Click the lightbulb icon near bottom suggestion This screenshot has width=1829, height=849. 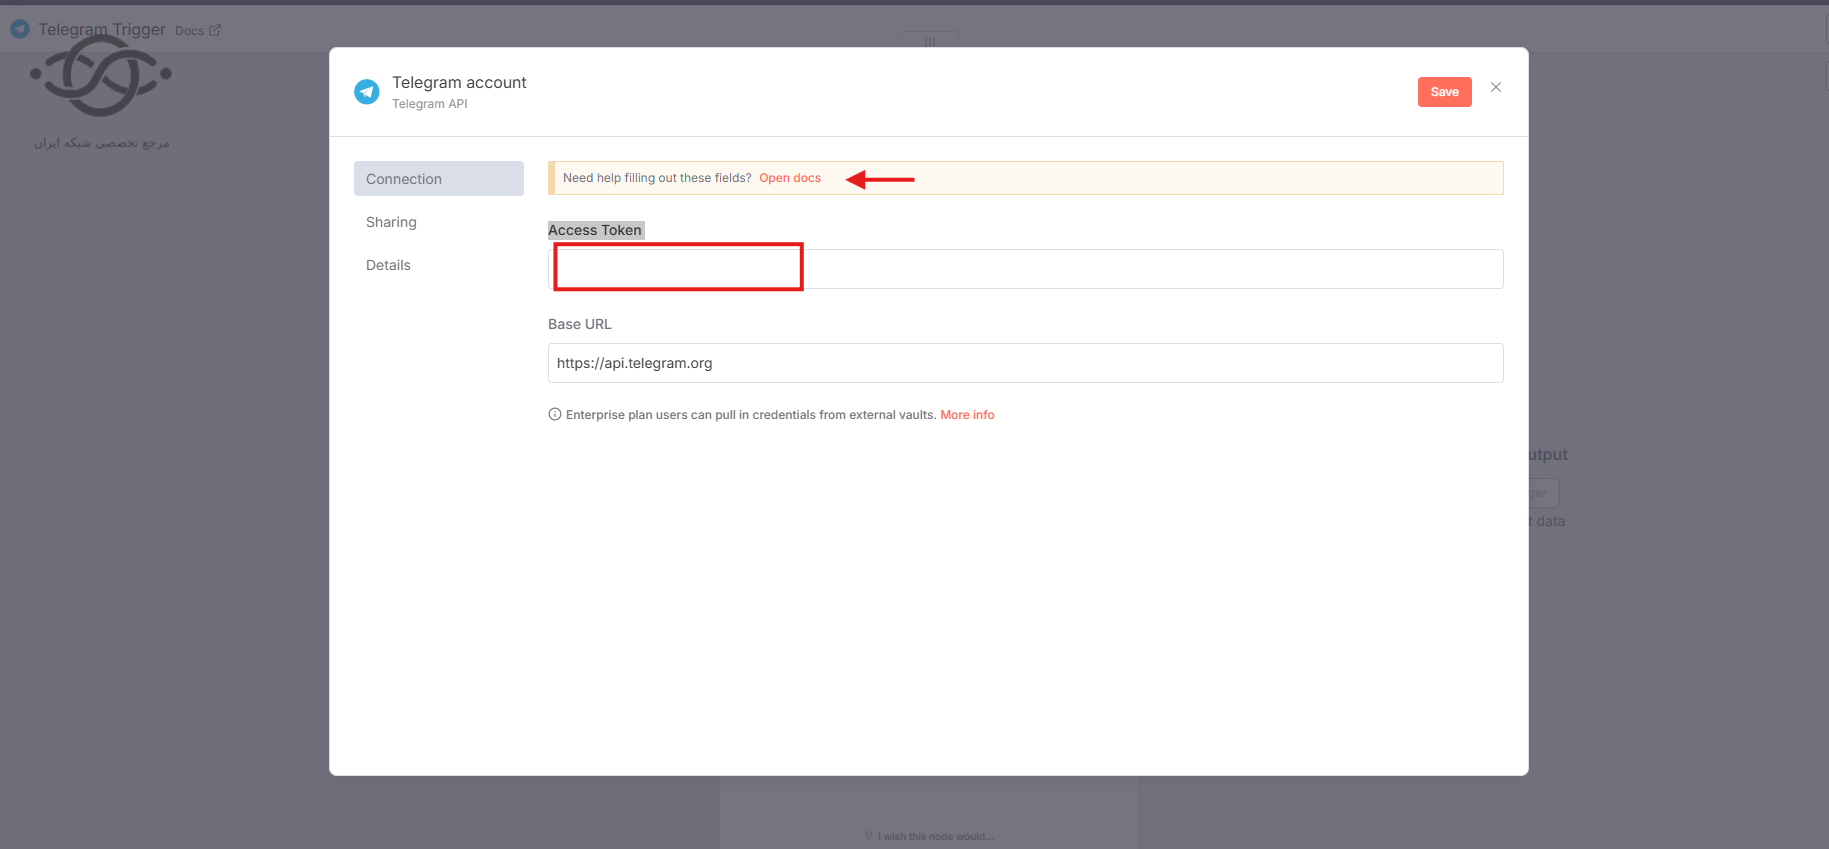click(x=869, y=837)
